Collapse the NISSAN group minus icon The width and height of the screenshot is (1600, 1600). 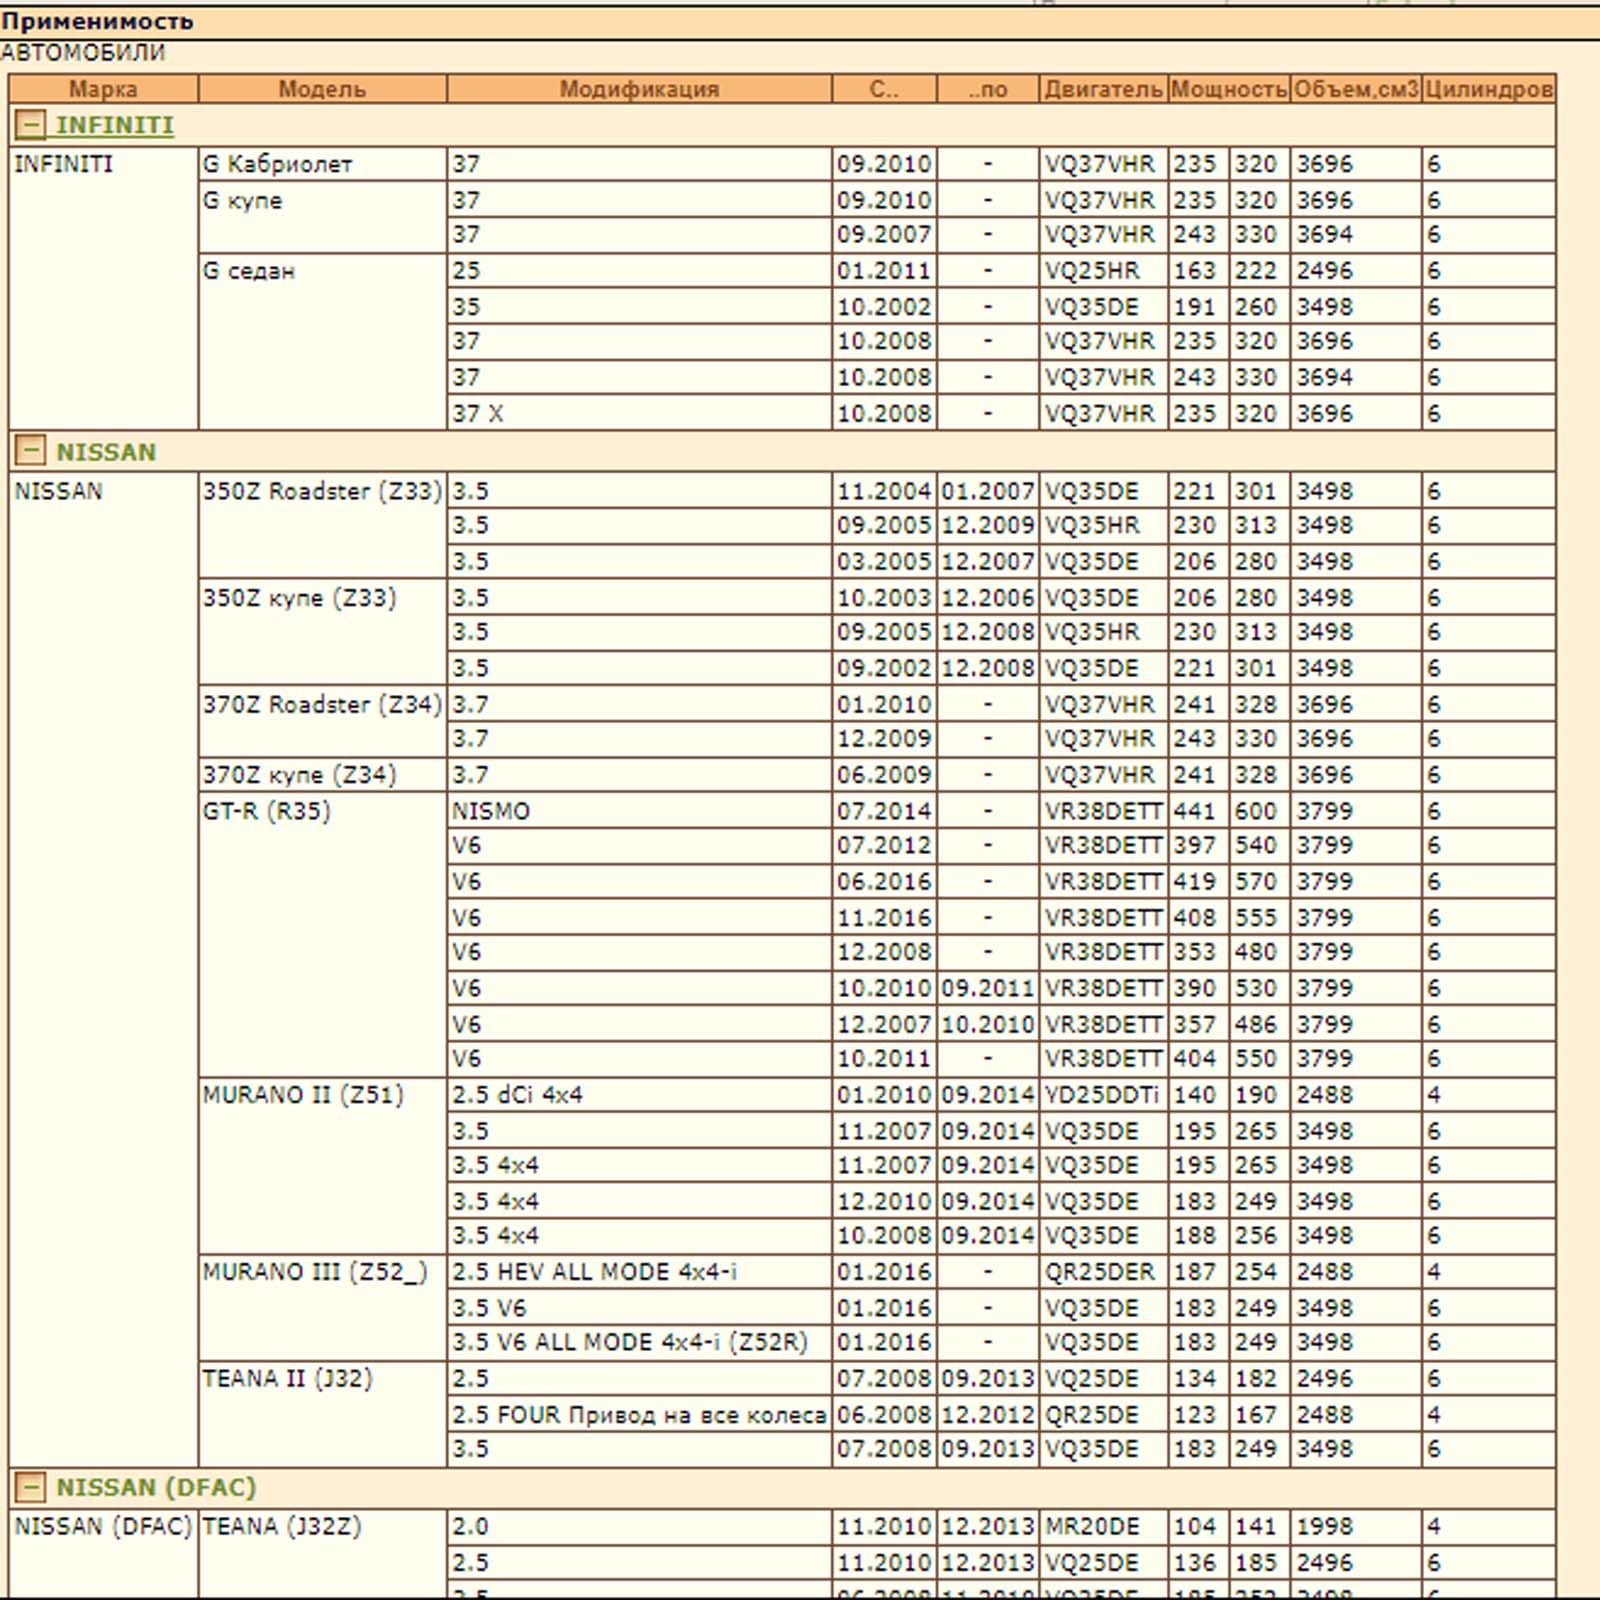pyautogui.click(x=31, y=451)
